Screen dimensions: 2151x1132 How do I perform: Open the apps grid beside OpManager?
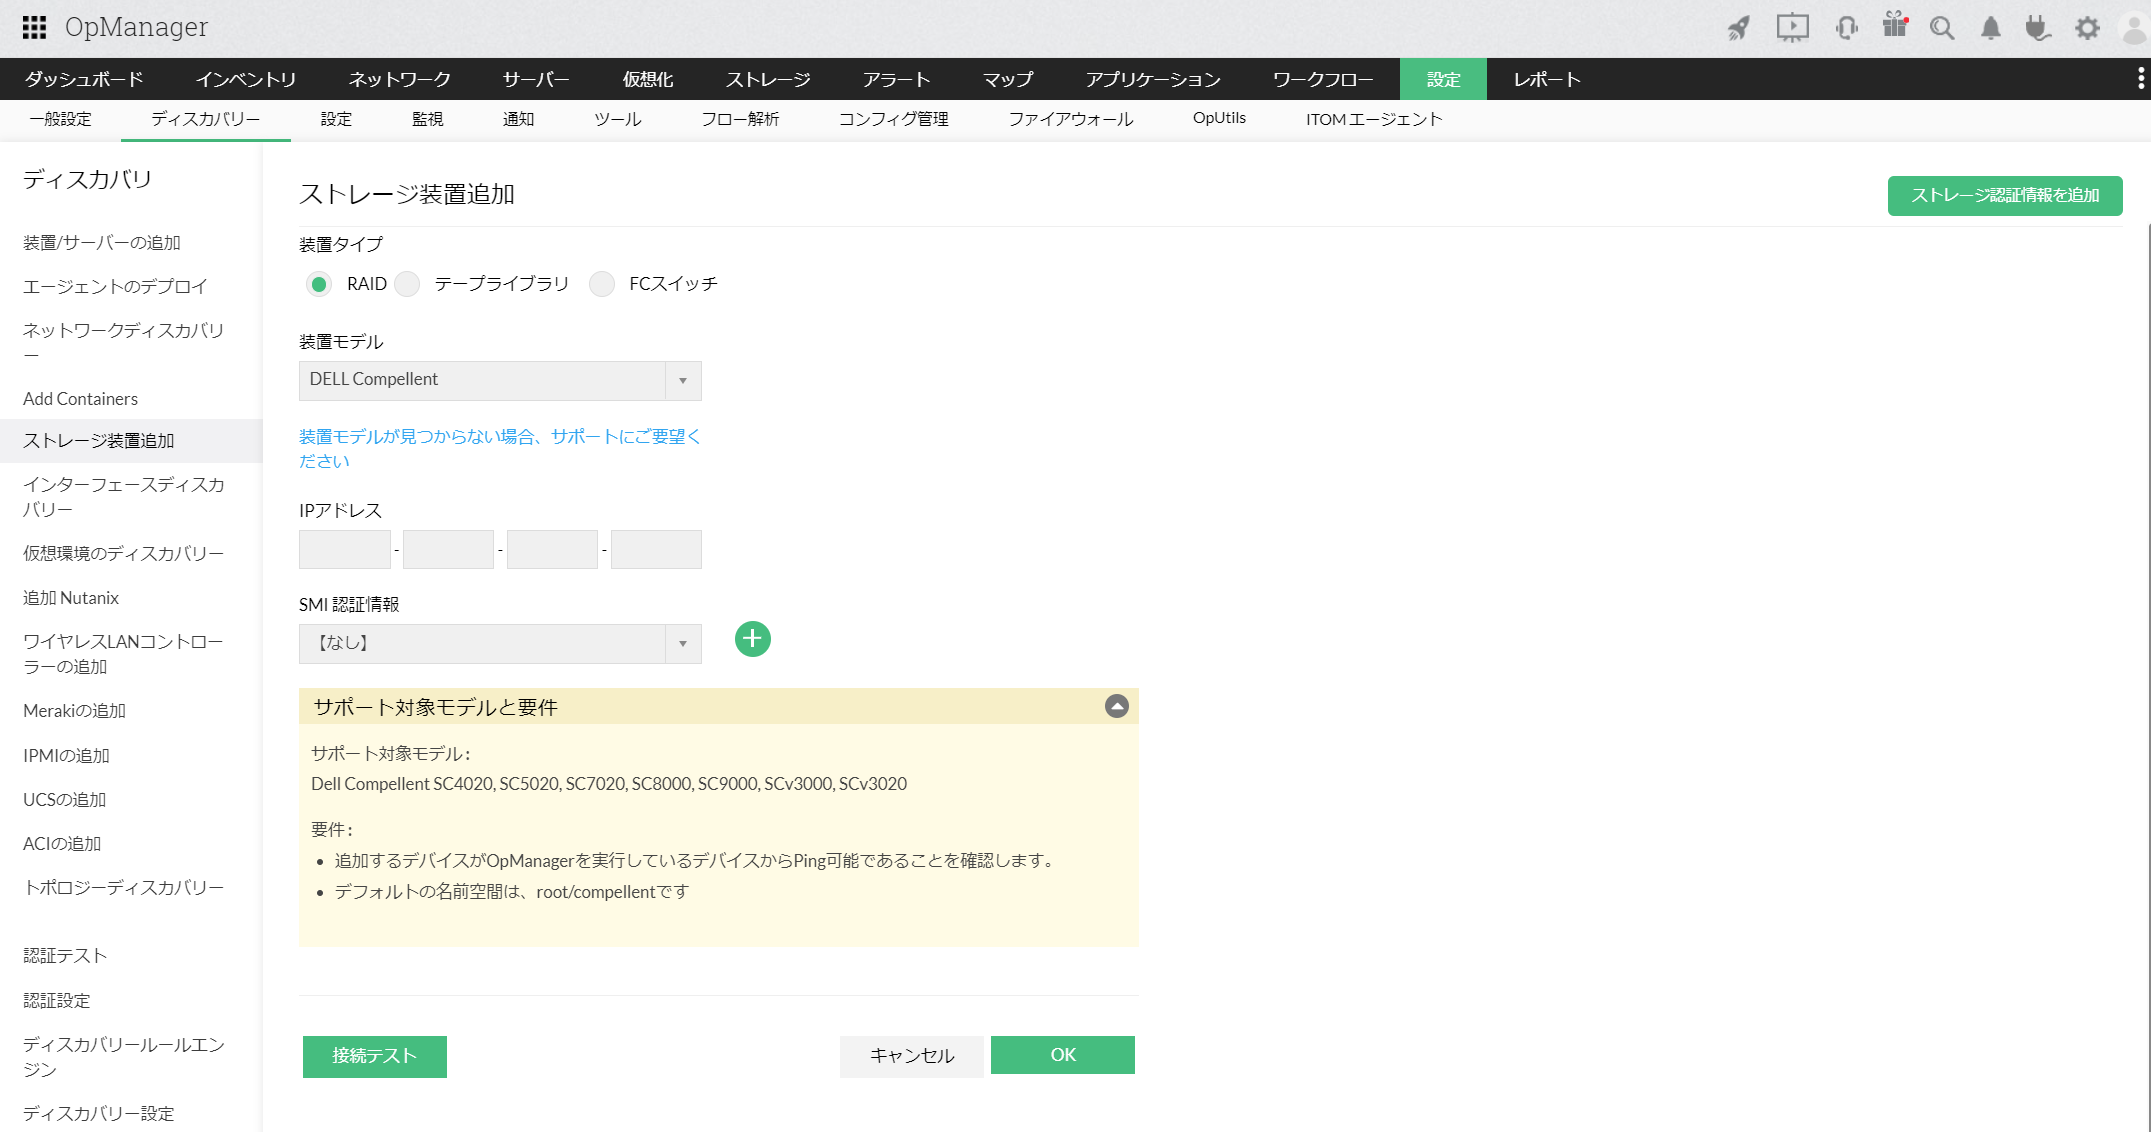34,27
